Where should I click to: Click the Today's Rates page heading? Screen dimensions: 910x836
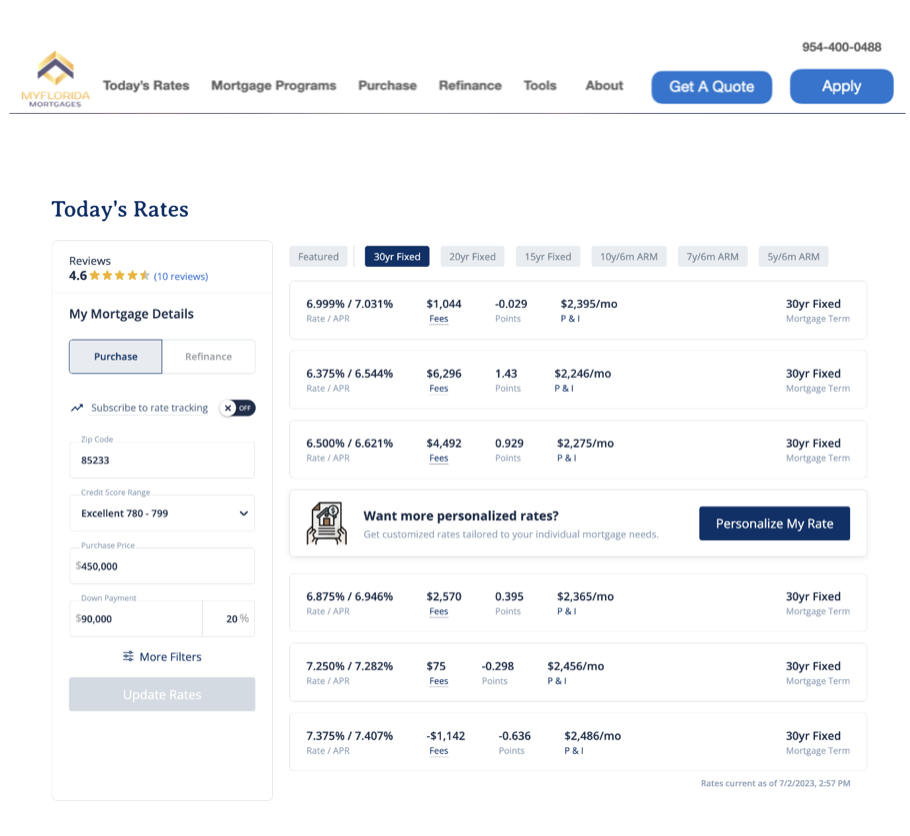[120, 209]
